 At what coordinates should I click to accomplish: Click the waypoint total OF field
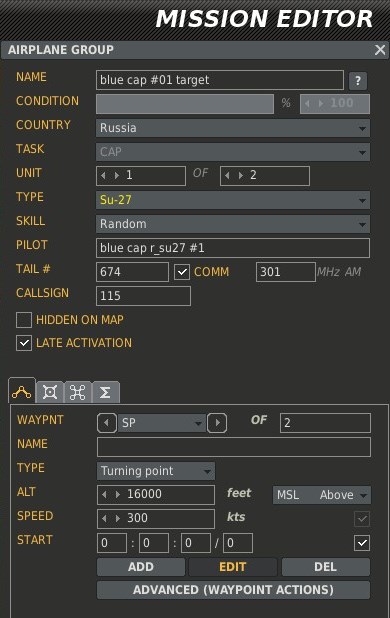[325, 423]
